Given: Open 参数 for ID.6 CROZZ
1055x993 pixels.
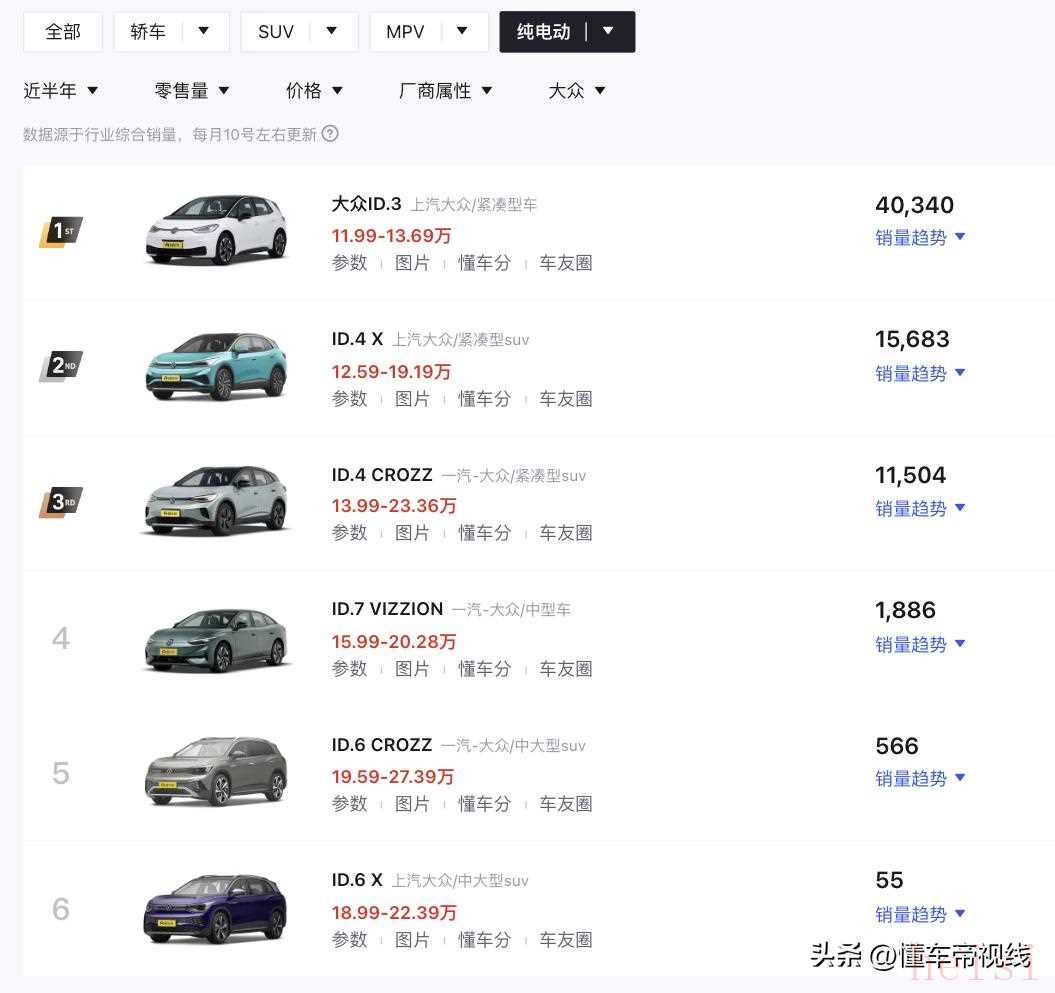Looking at the screenshot, I should 349,804.
